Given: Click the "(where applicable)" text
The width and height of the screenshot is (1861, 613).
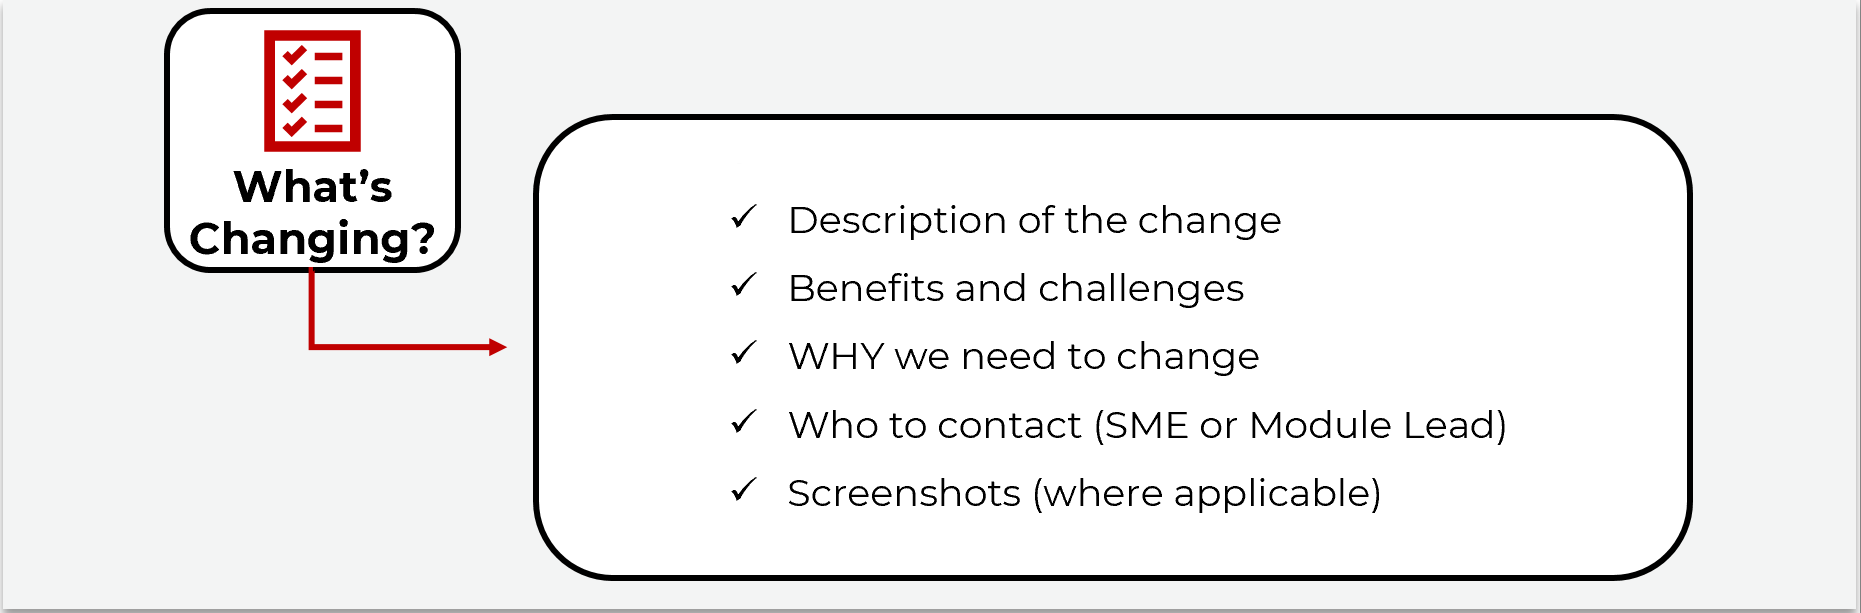Looking at the screenshot, I should [x=1206, y=493].
